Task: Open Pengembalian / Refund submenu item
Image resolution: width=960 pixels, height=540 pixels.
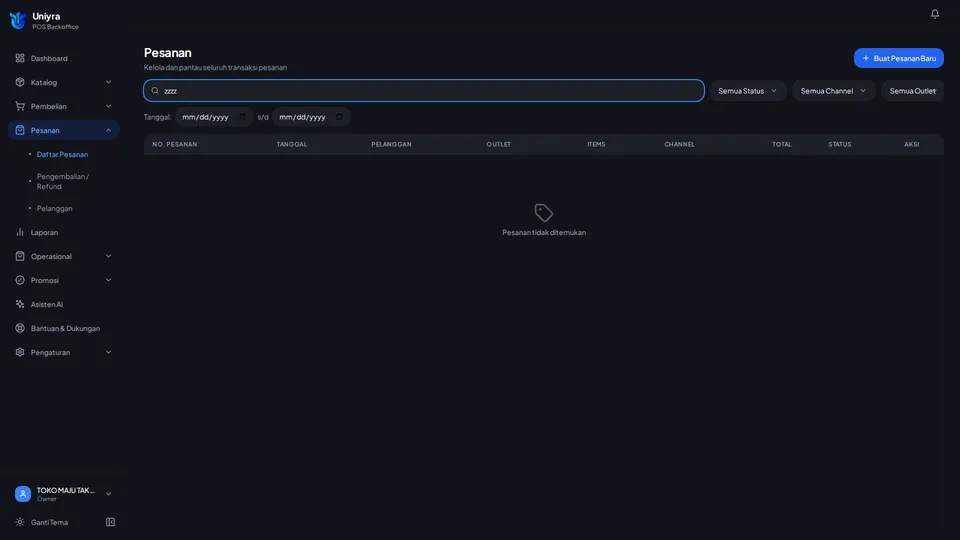Action: coord(63,181)
